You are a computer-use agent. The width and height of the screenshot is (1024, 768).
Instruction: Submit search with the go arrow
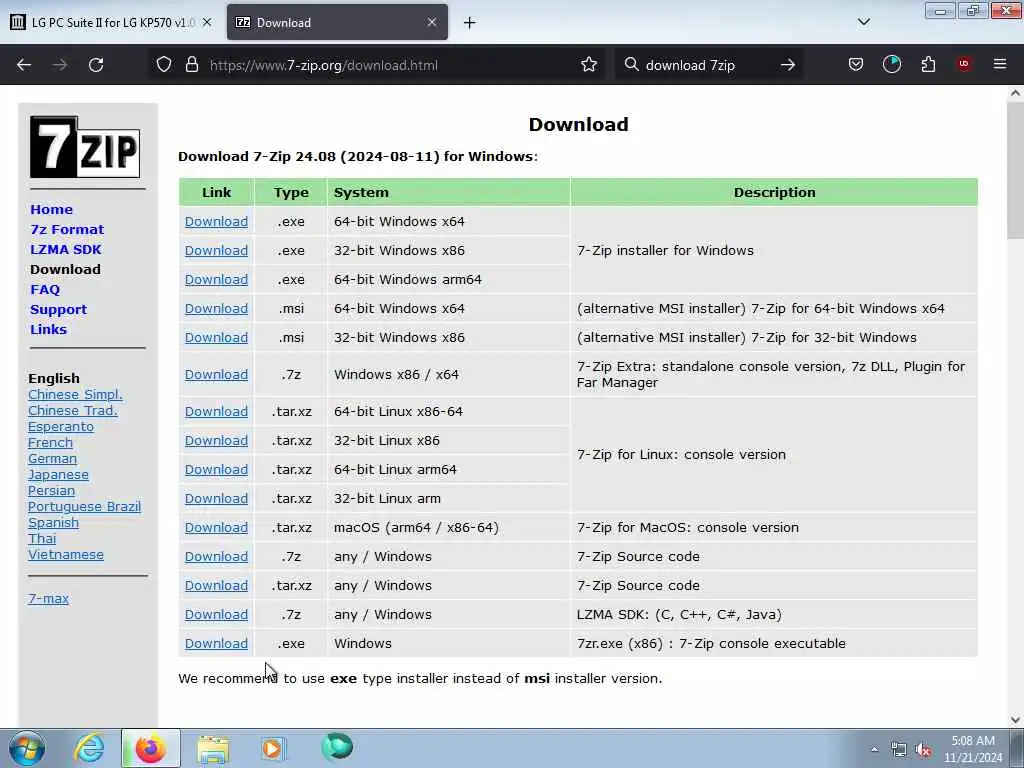coord(788,65)
